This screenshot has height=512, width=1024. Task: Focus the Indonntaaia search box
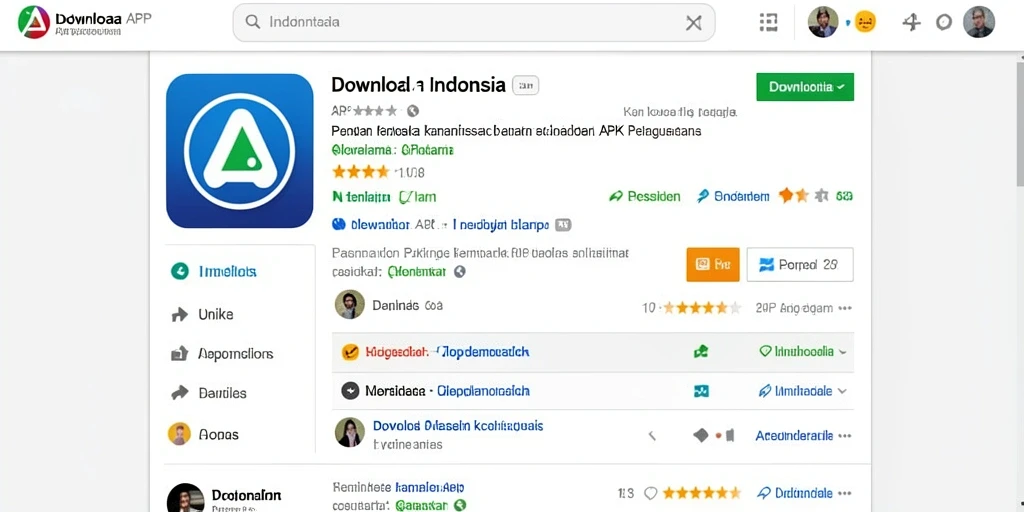tap(473, 22)
